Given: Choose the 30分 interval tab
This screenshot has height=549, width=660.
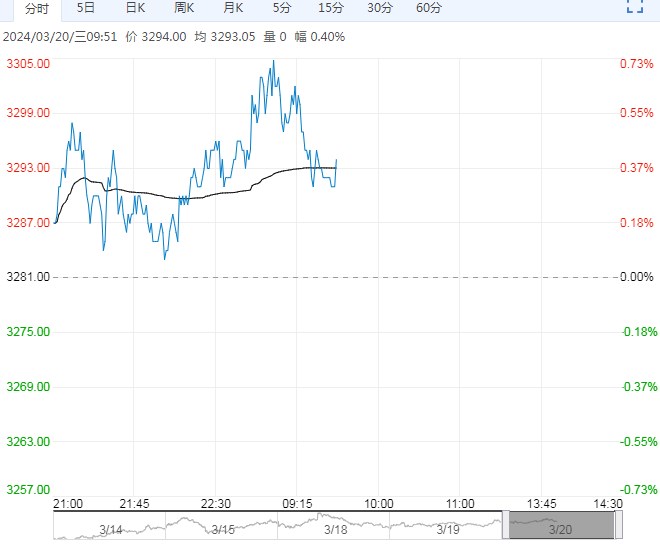Looking at the screenshot, I should [380, 8].
